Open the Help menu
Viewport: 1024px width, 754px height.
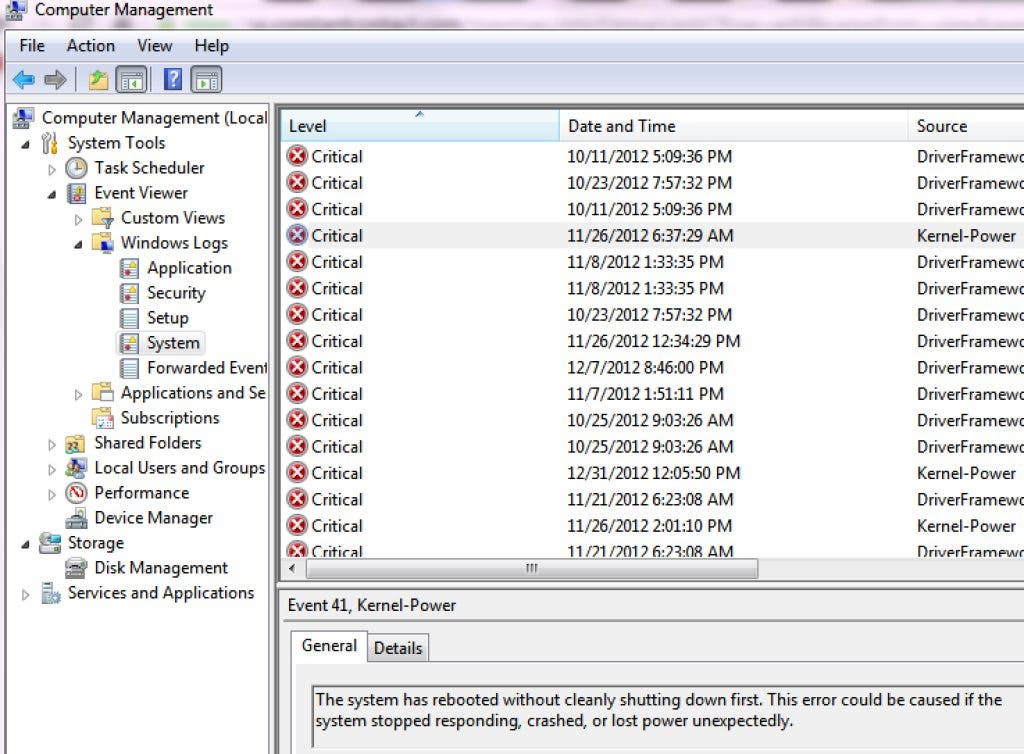pyautogui.click(x=212, y=46)
